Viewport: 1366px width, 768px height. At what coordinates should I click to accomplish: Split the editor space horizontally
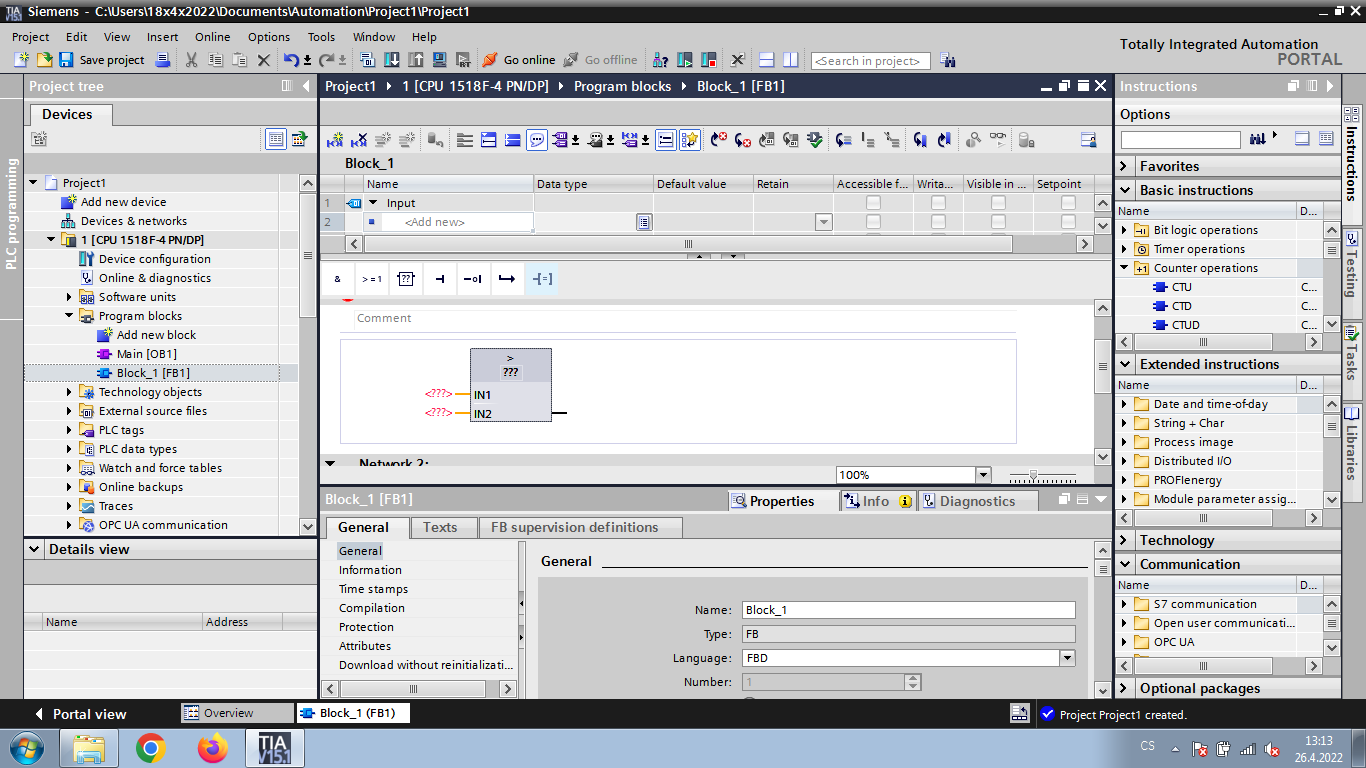767,60
